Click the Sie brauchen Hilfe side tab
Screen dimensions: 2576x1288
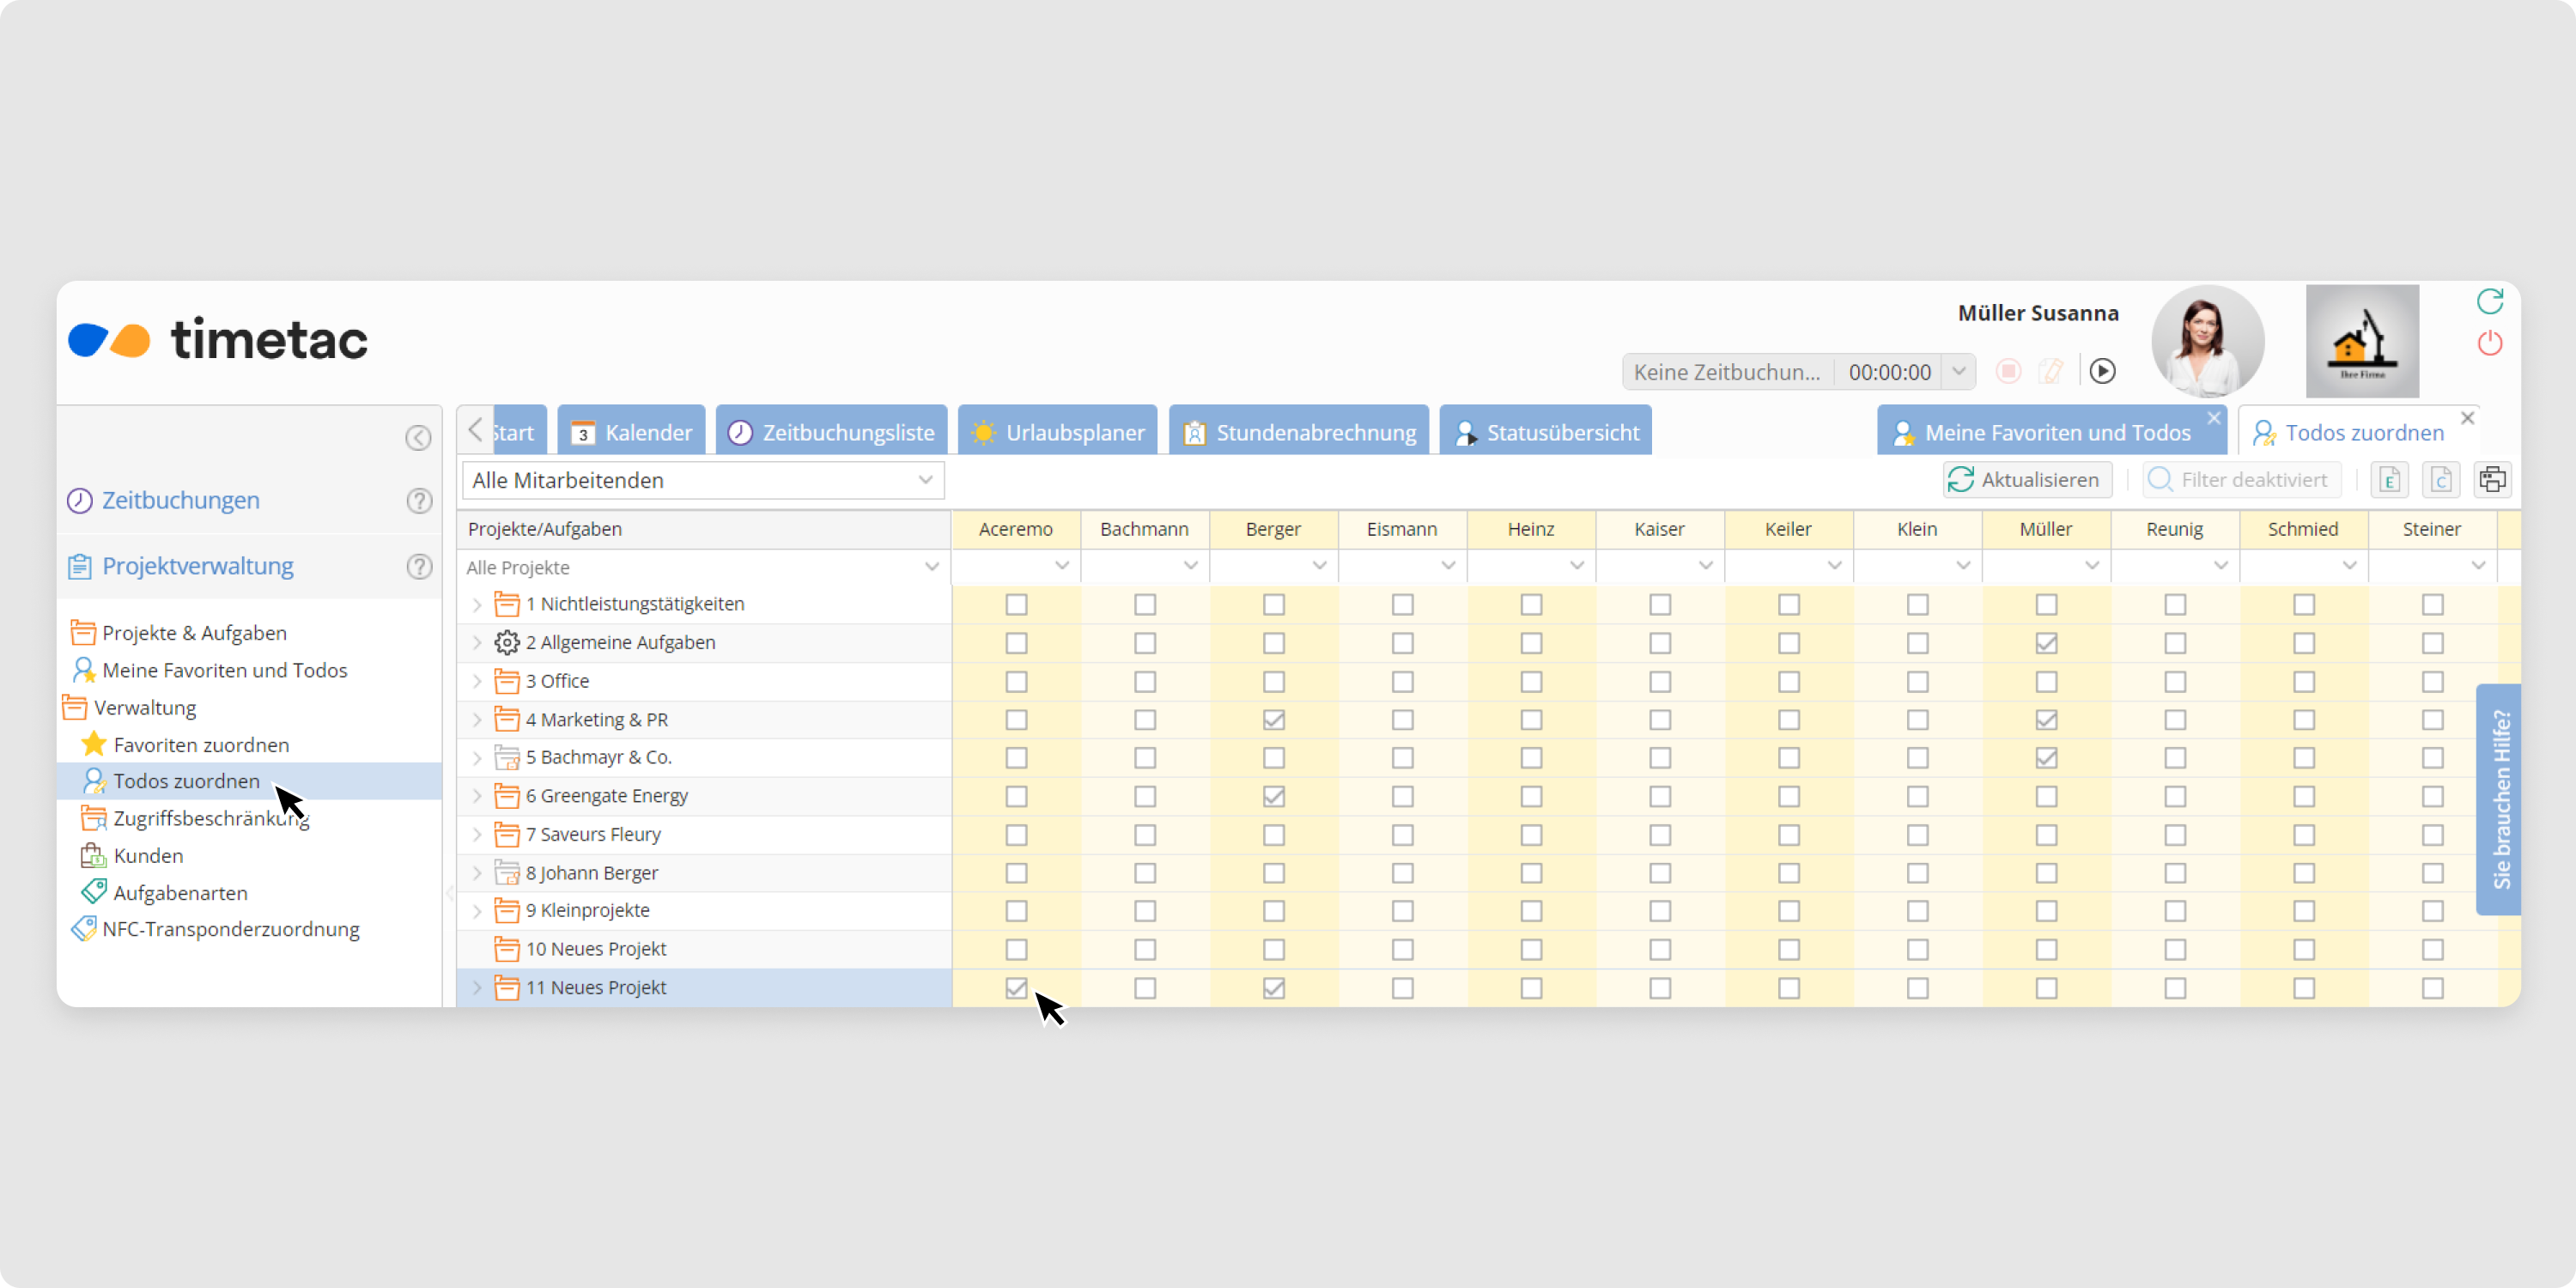2501,798
